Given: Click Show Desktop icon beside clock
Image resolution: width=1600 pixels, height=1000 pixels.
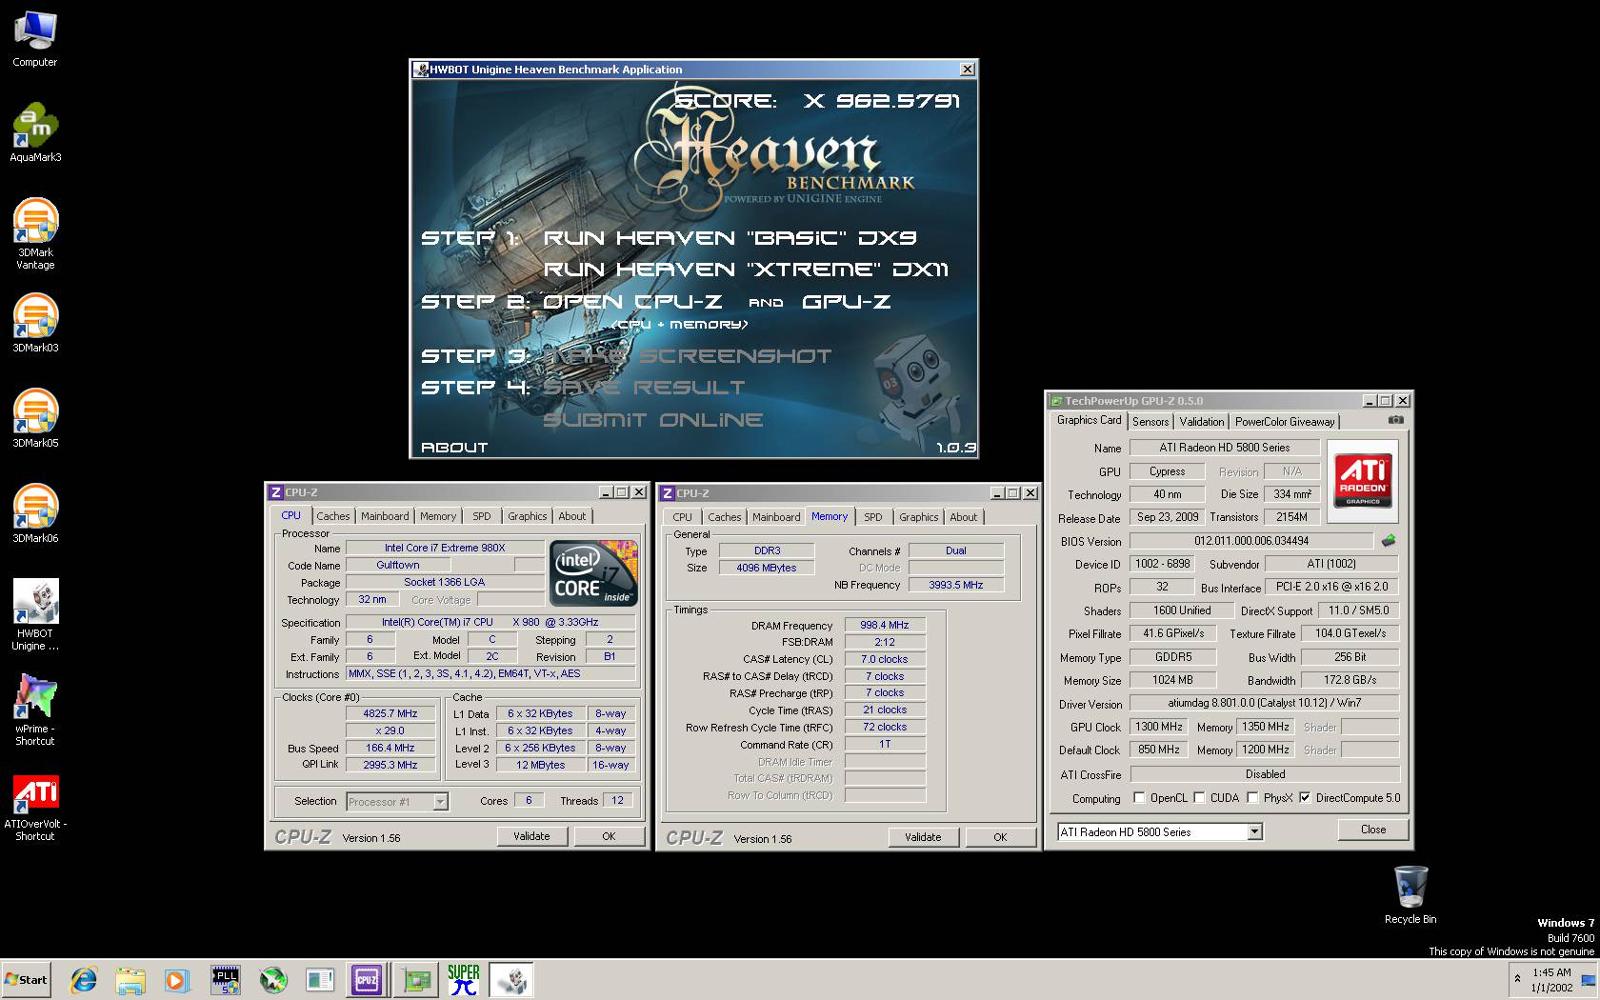Looking at the screenshot, I should 1588,980.
